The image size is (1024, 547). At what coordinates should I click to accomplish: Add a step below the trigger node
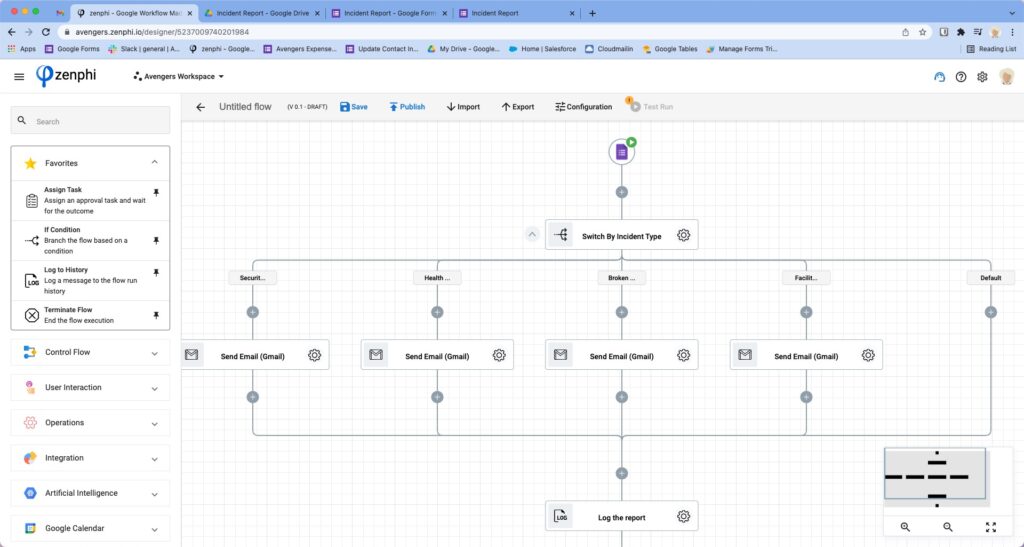pyautogui.click(x=622, y=192)
